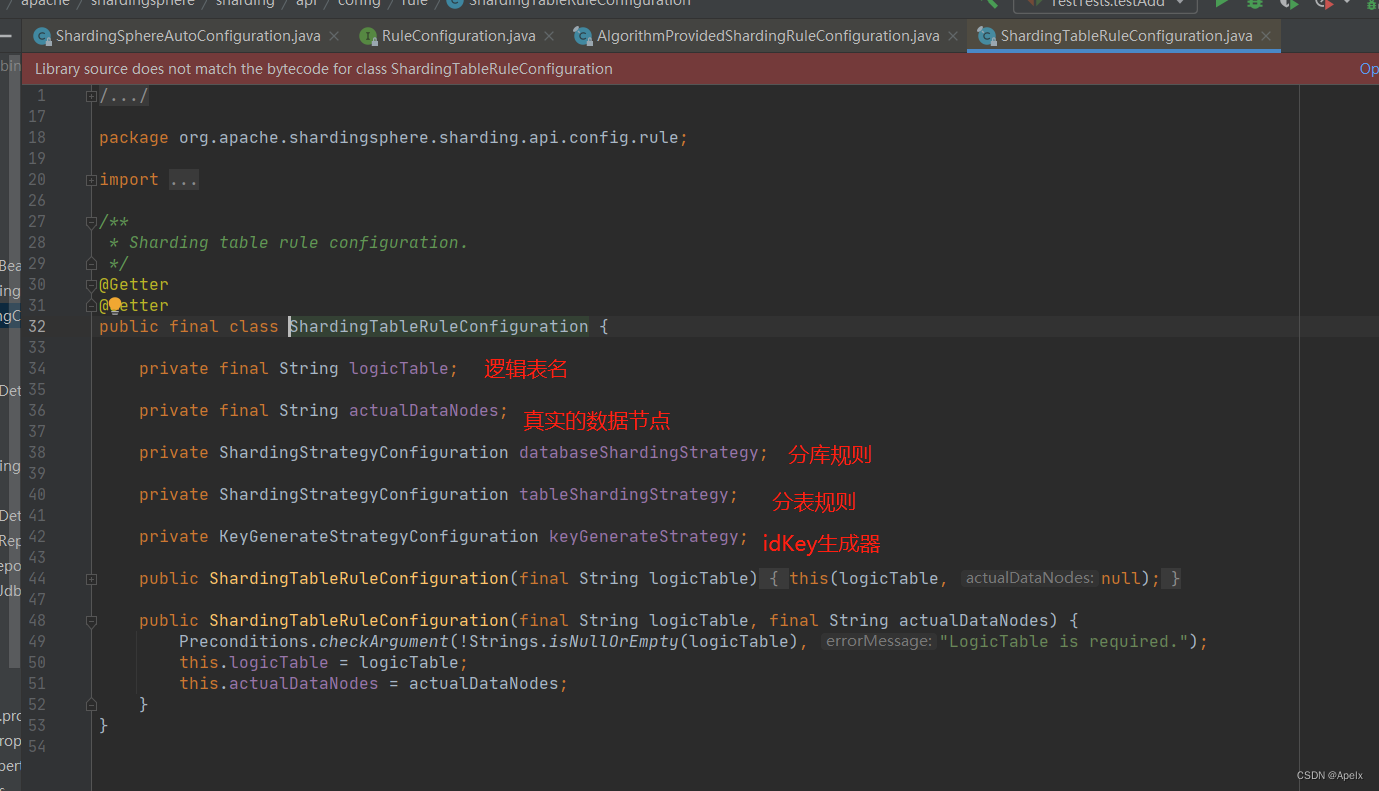Click the actualDataNodes field on line 36
The width and height of the screenshot is (1379, 791).
coord(424,411)
